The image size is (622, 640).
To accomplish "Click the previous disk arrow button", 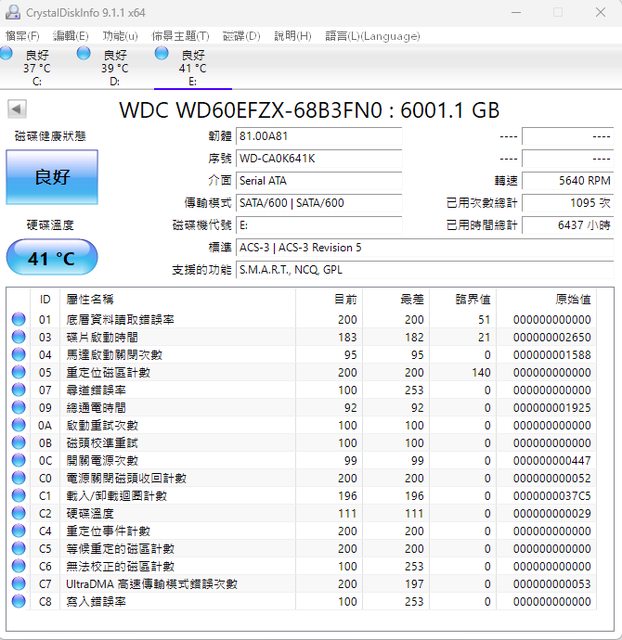I will [x=17, y=109].
